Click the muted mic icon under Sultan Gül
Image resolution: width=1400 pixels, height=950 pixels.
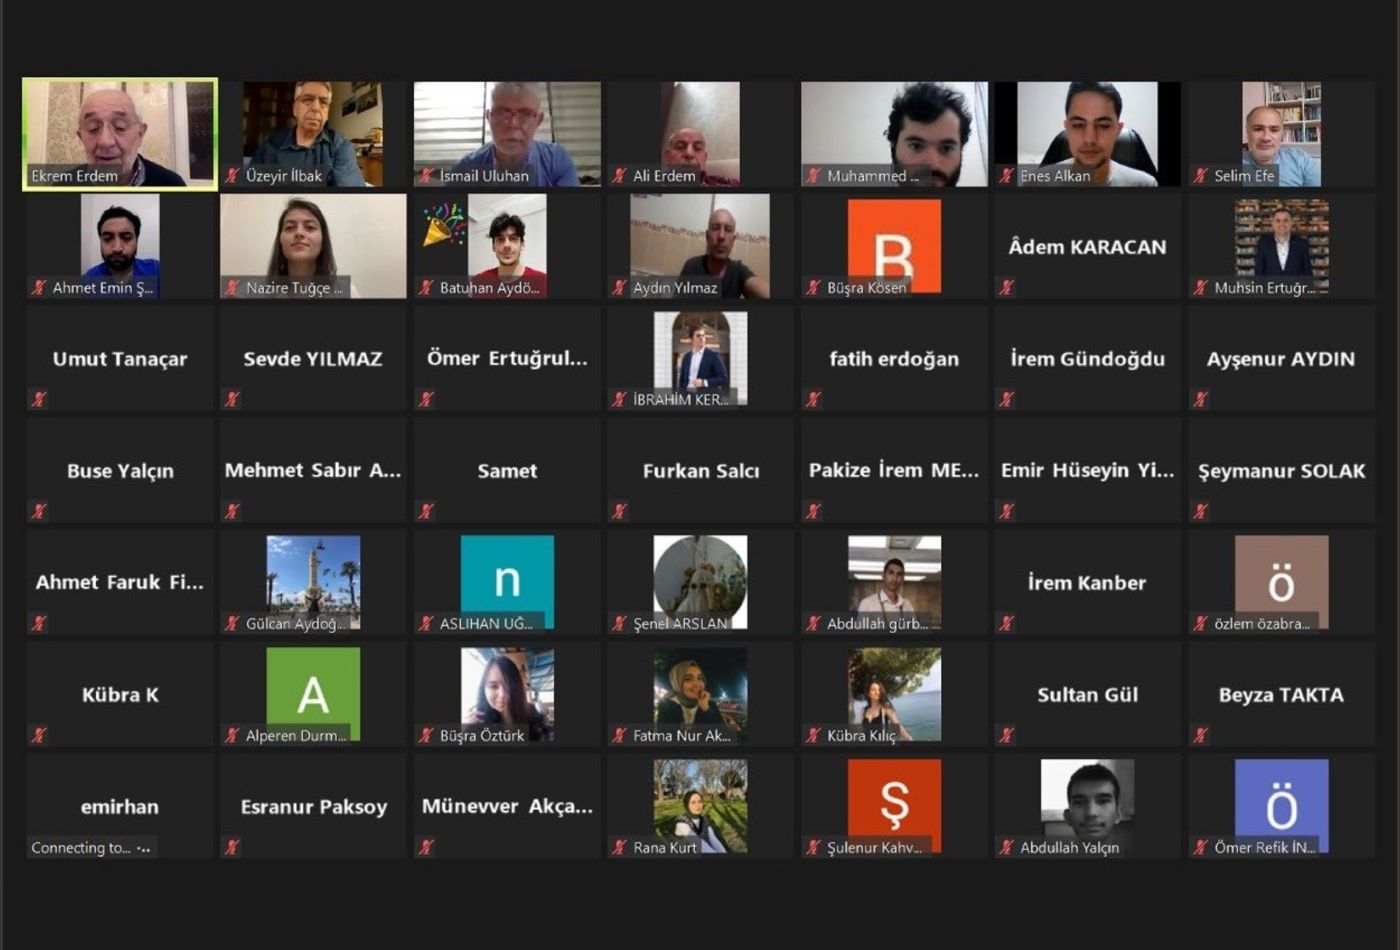click(1007, 736)
